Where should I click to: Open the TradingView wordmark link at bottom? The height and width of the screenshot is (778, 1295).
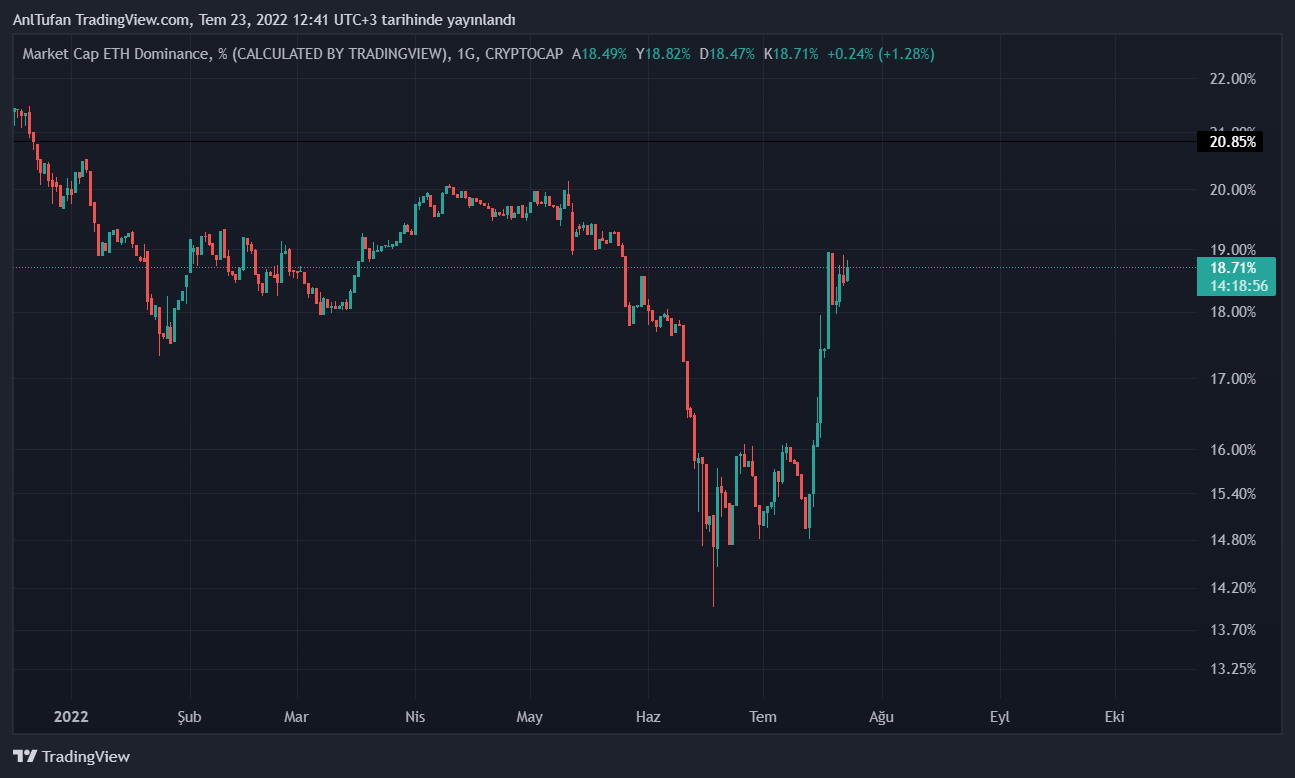pyautogui.click(x=86, y=757)
